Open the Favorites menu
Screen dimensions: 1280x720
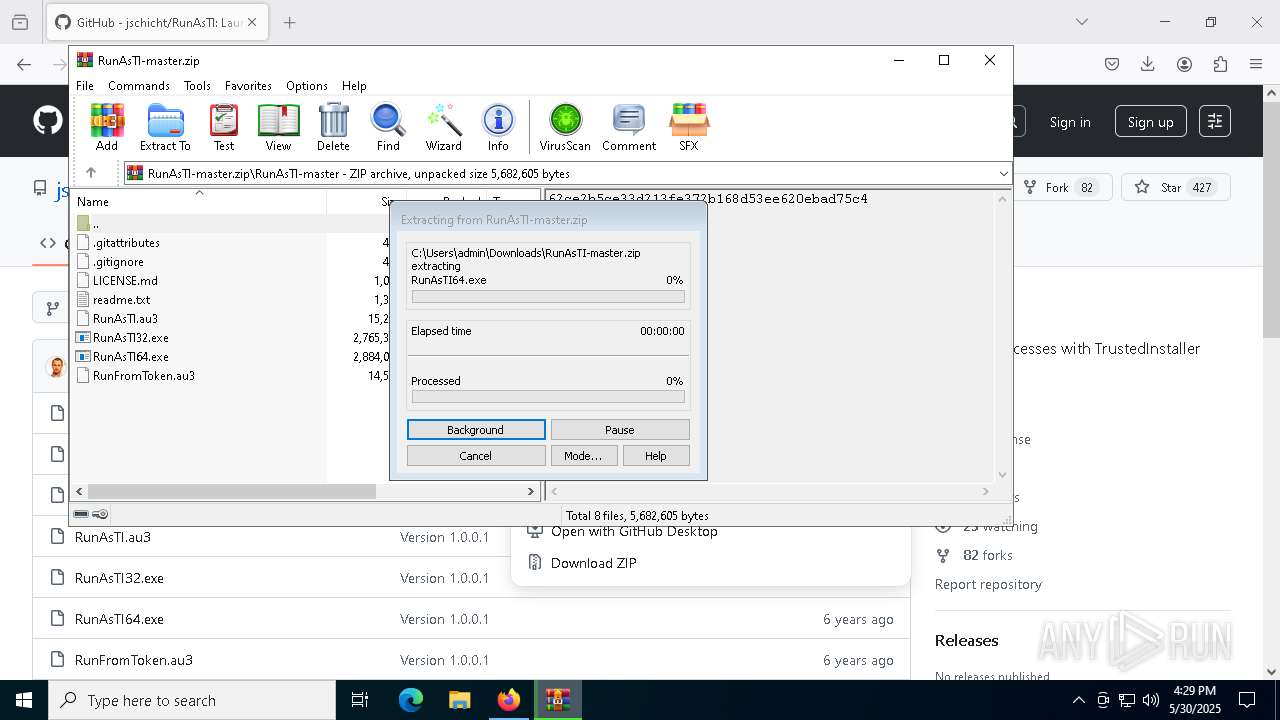(x=248, y=86)
